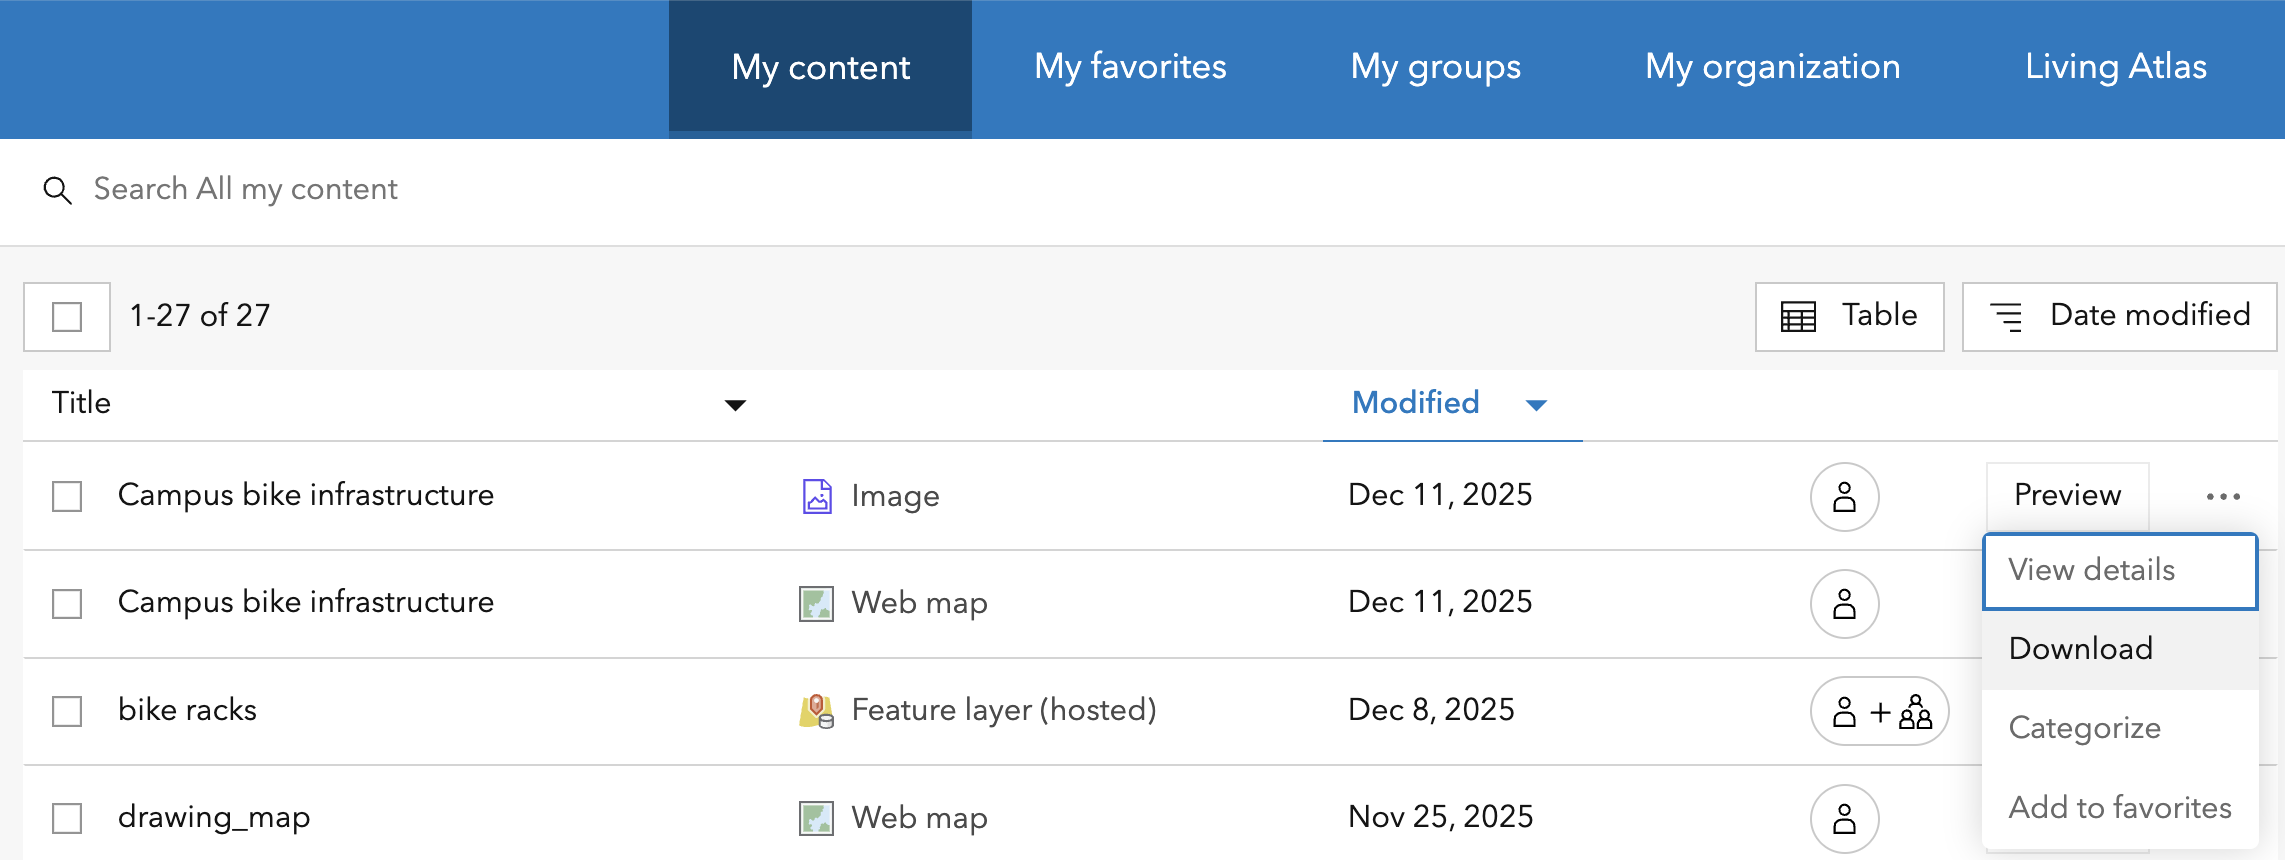Viewport: 2285px width, 860px height.
Task: Open sharing settings for bike racks layer
Action: 1878,711
